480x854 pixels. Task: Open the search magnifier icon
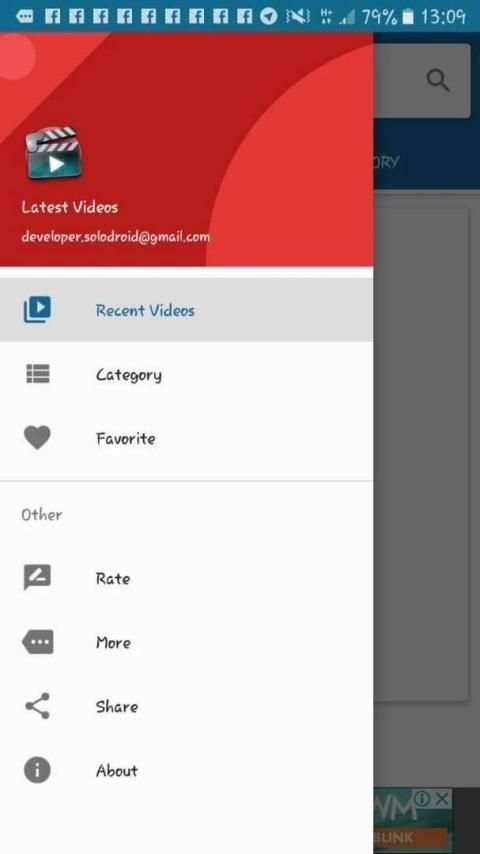(438, 81)
